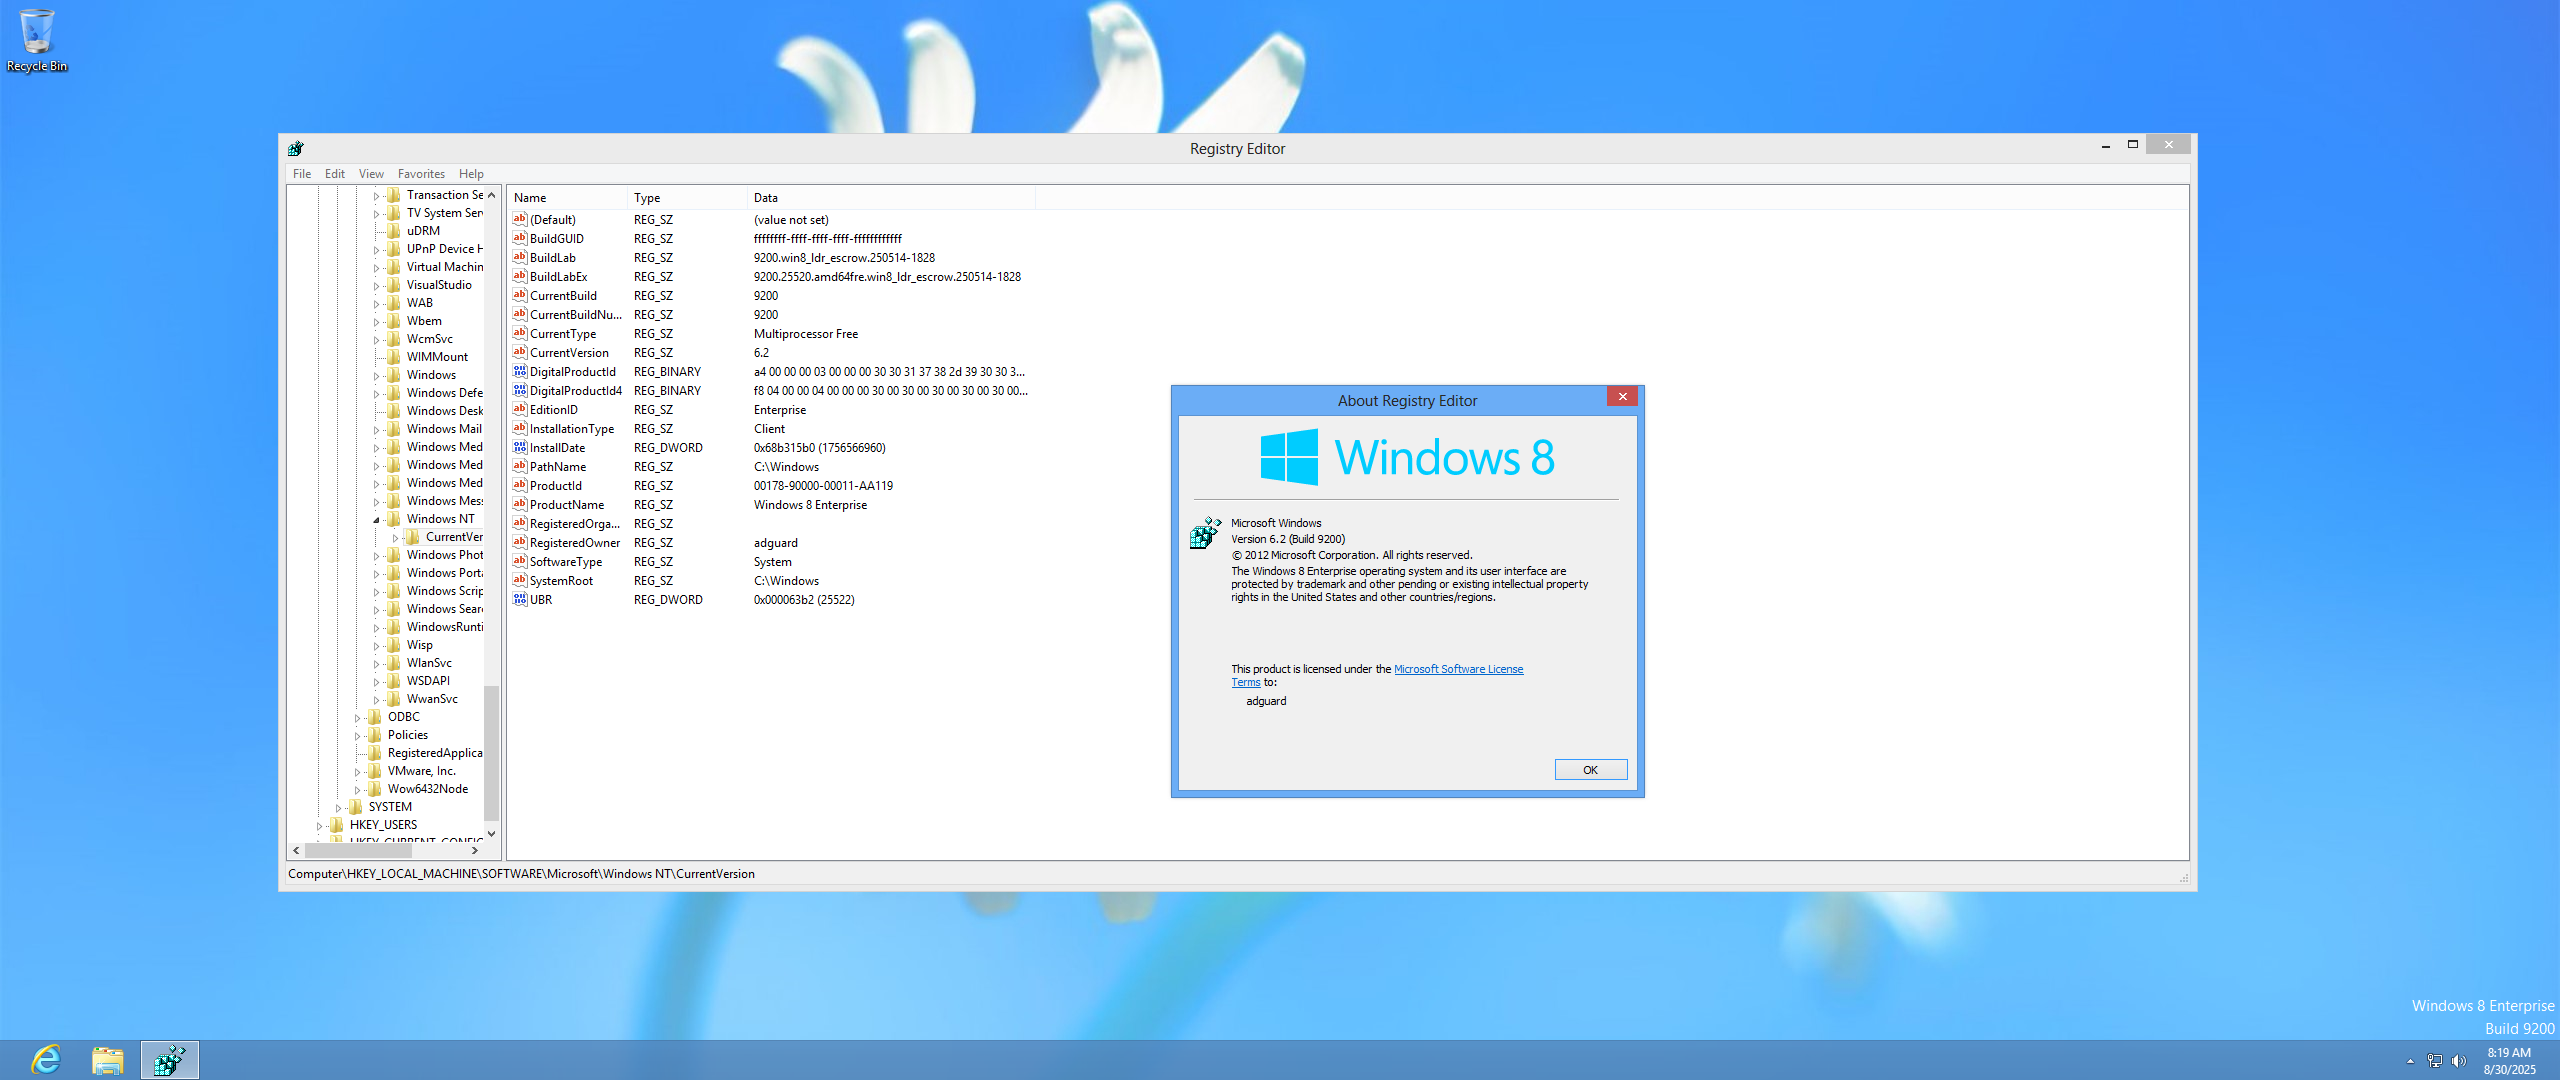Click the volume speaker tray icon
The image size is (2560, 1080).
click(2458, 1061)
